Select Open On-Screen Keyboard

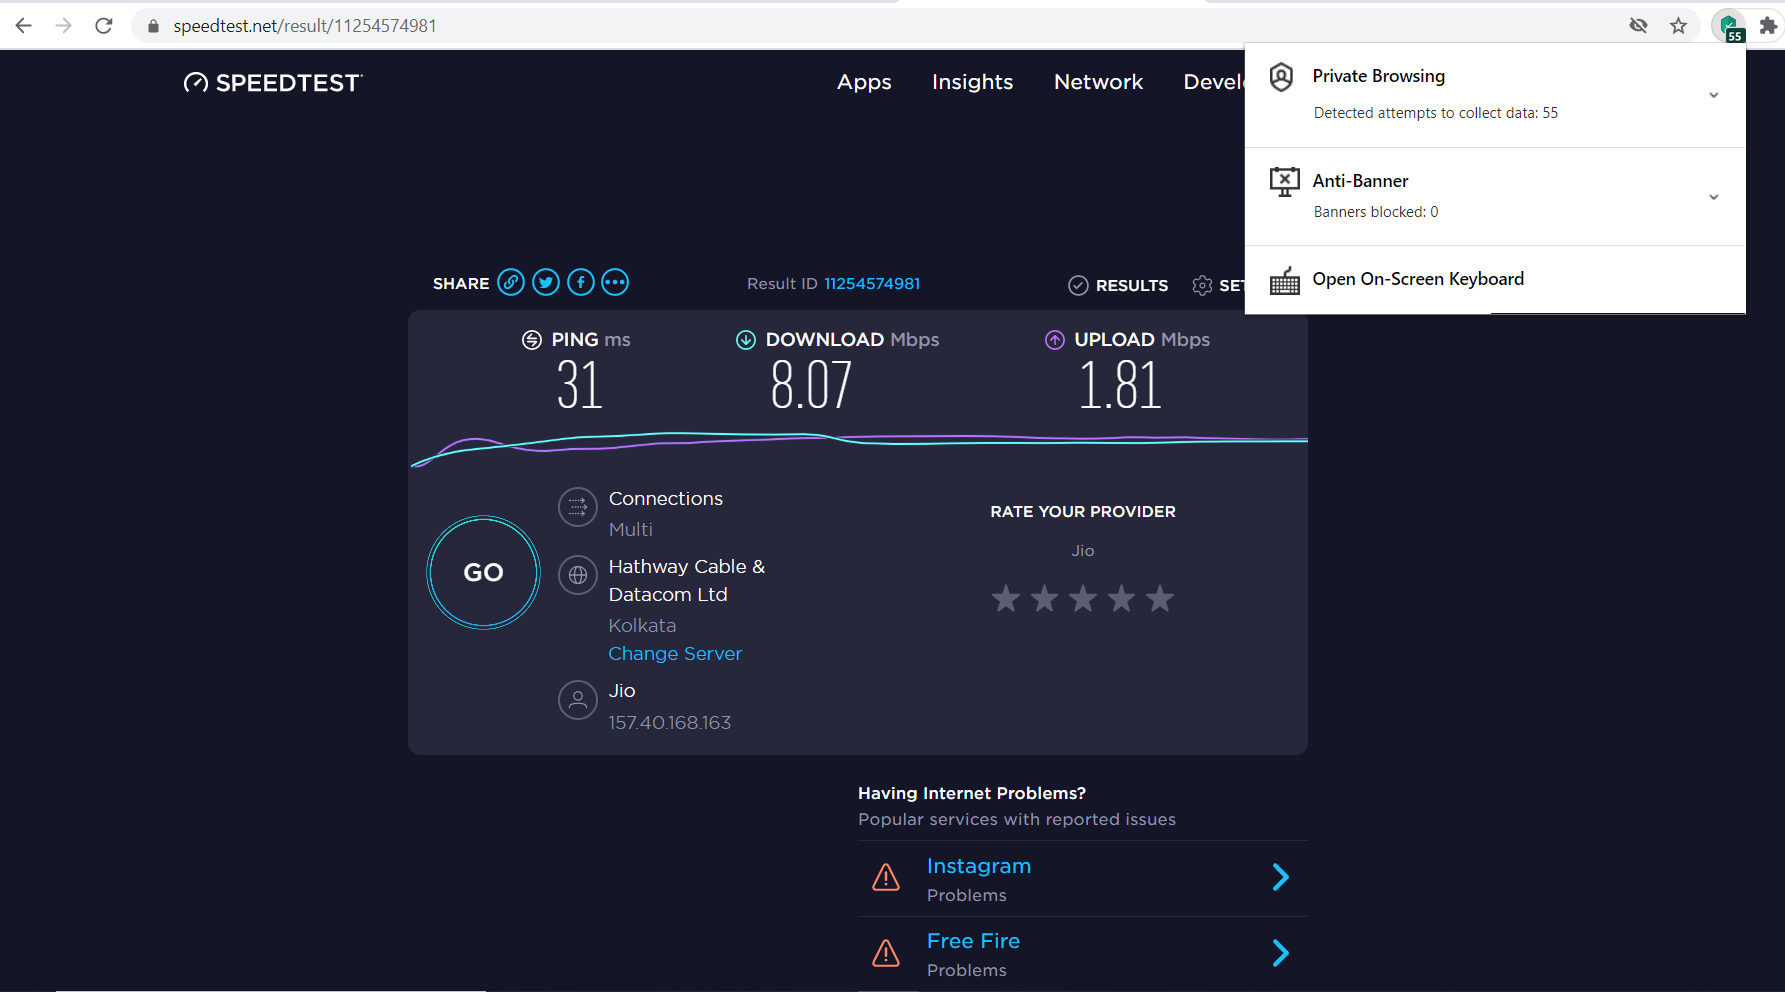(x=1418, y=279)
